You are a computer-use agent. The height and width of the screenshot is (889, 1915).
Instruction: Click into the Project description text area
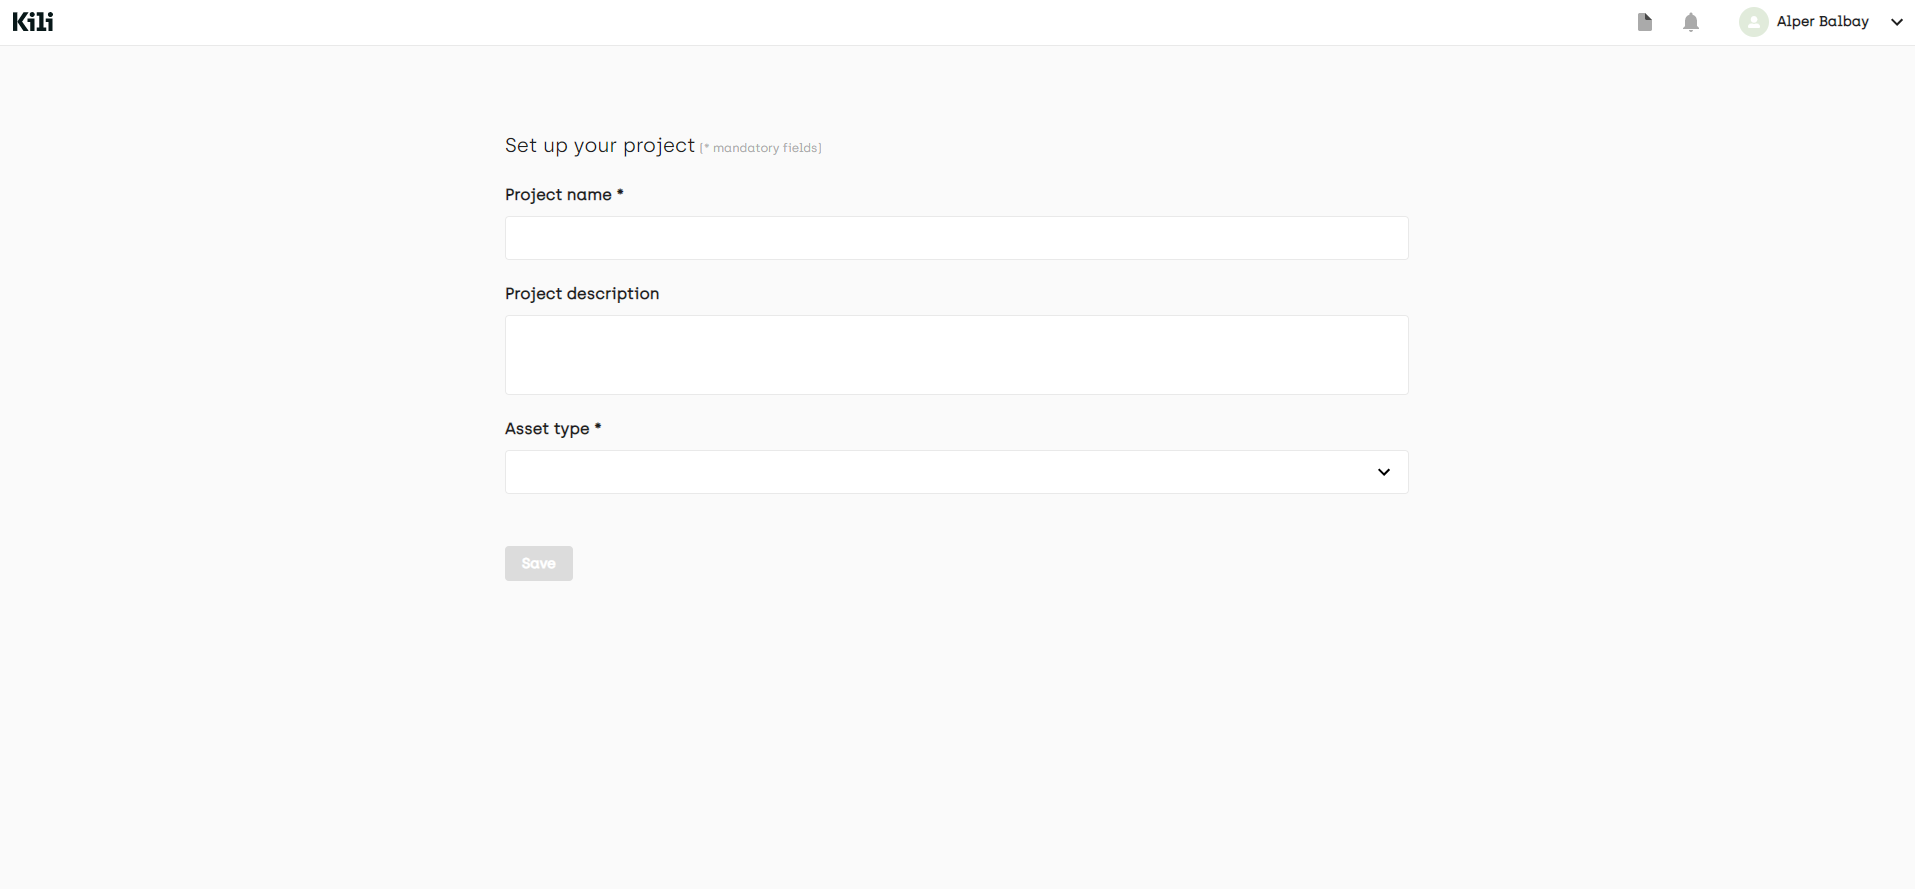click(x=956, y=355)
